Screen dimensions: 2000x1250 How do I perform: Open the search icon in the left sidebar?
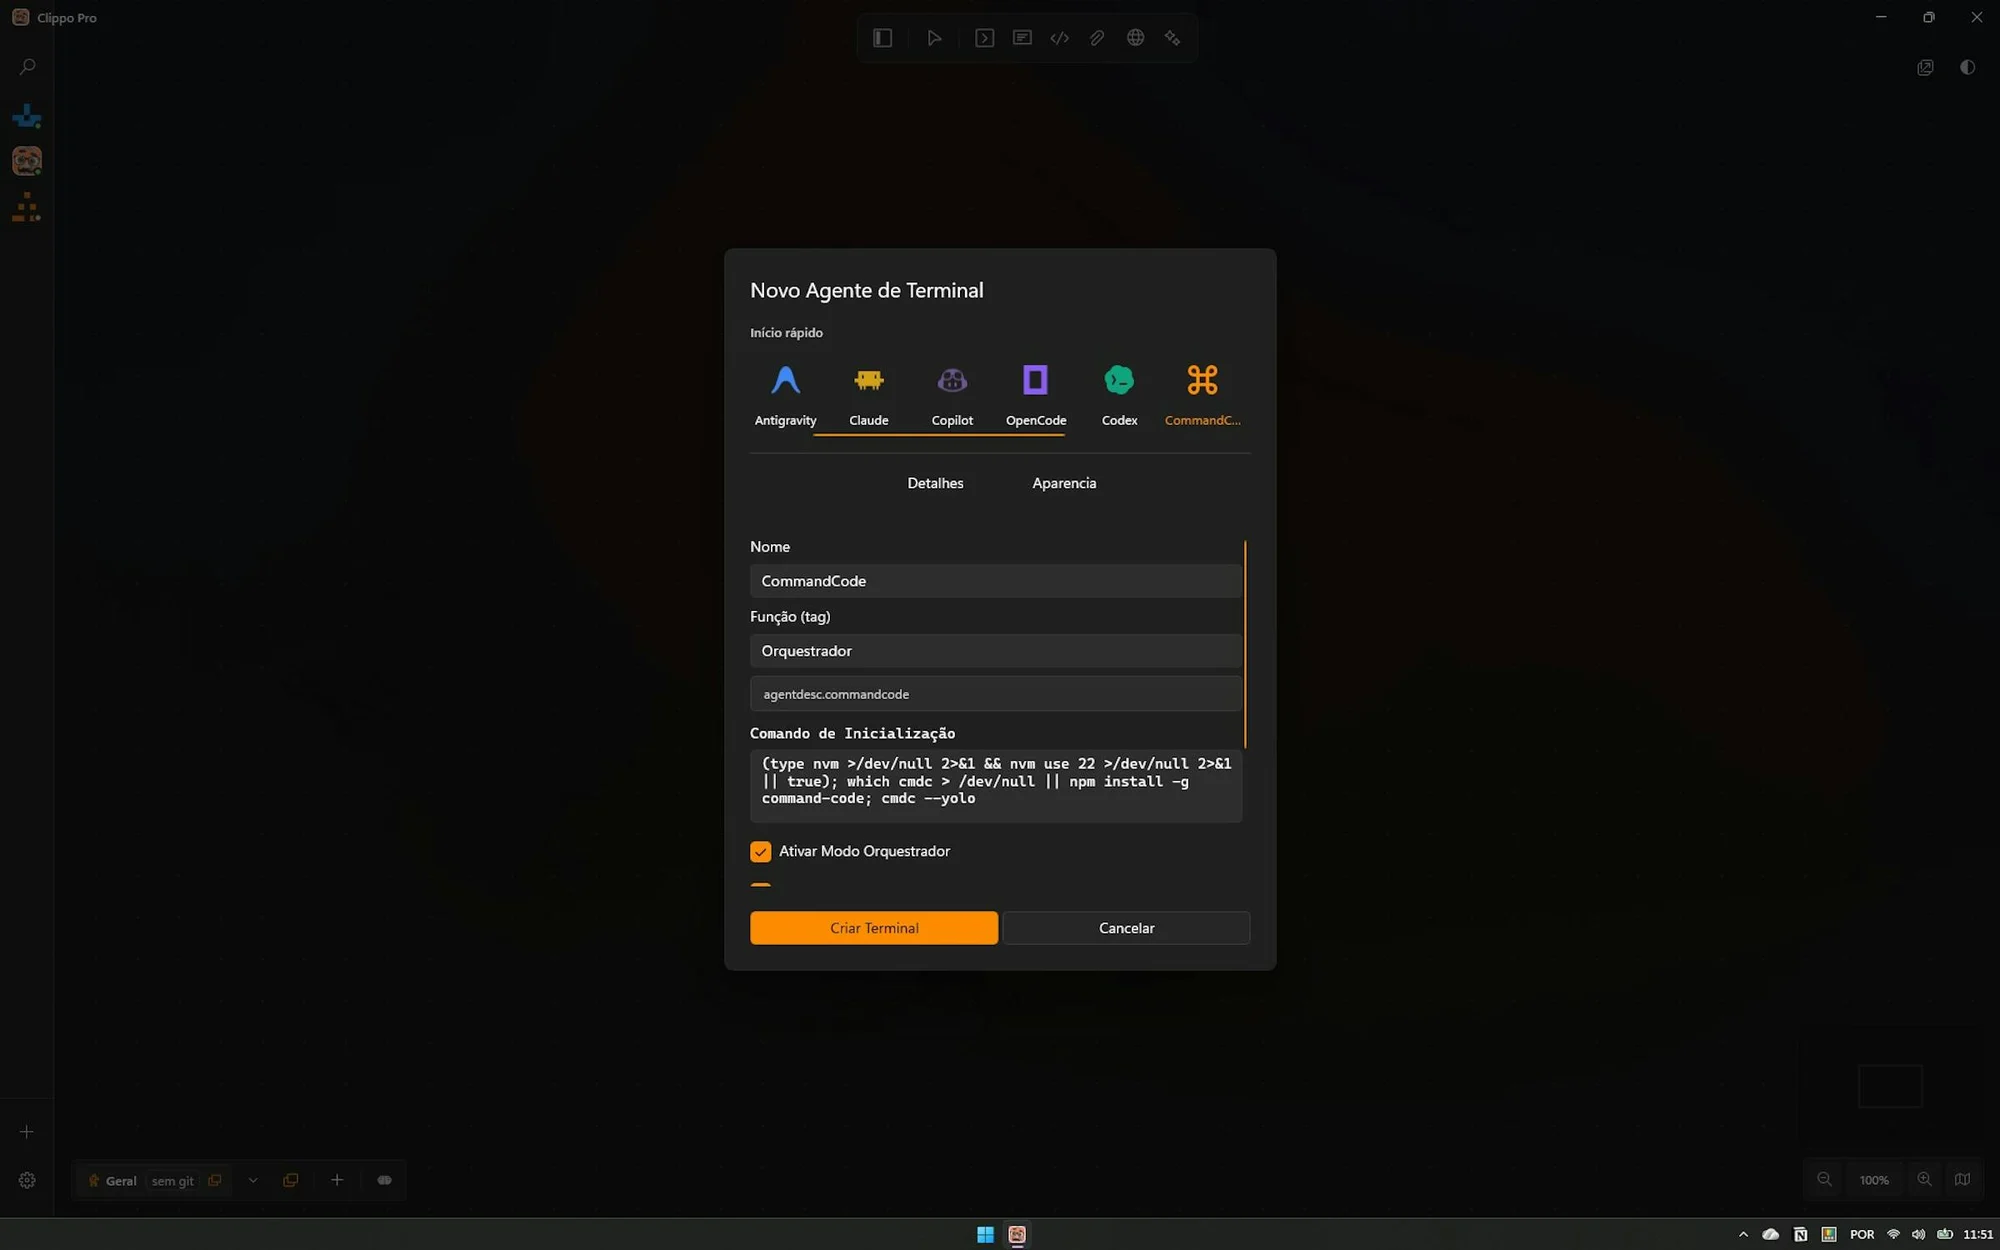tap(27, 67)
